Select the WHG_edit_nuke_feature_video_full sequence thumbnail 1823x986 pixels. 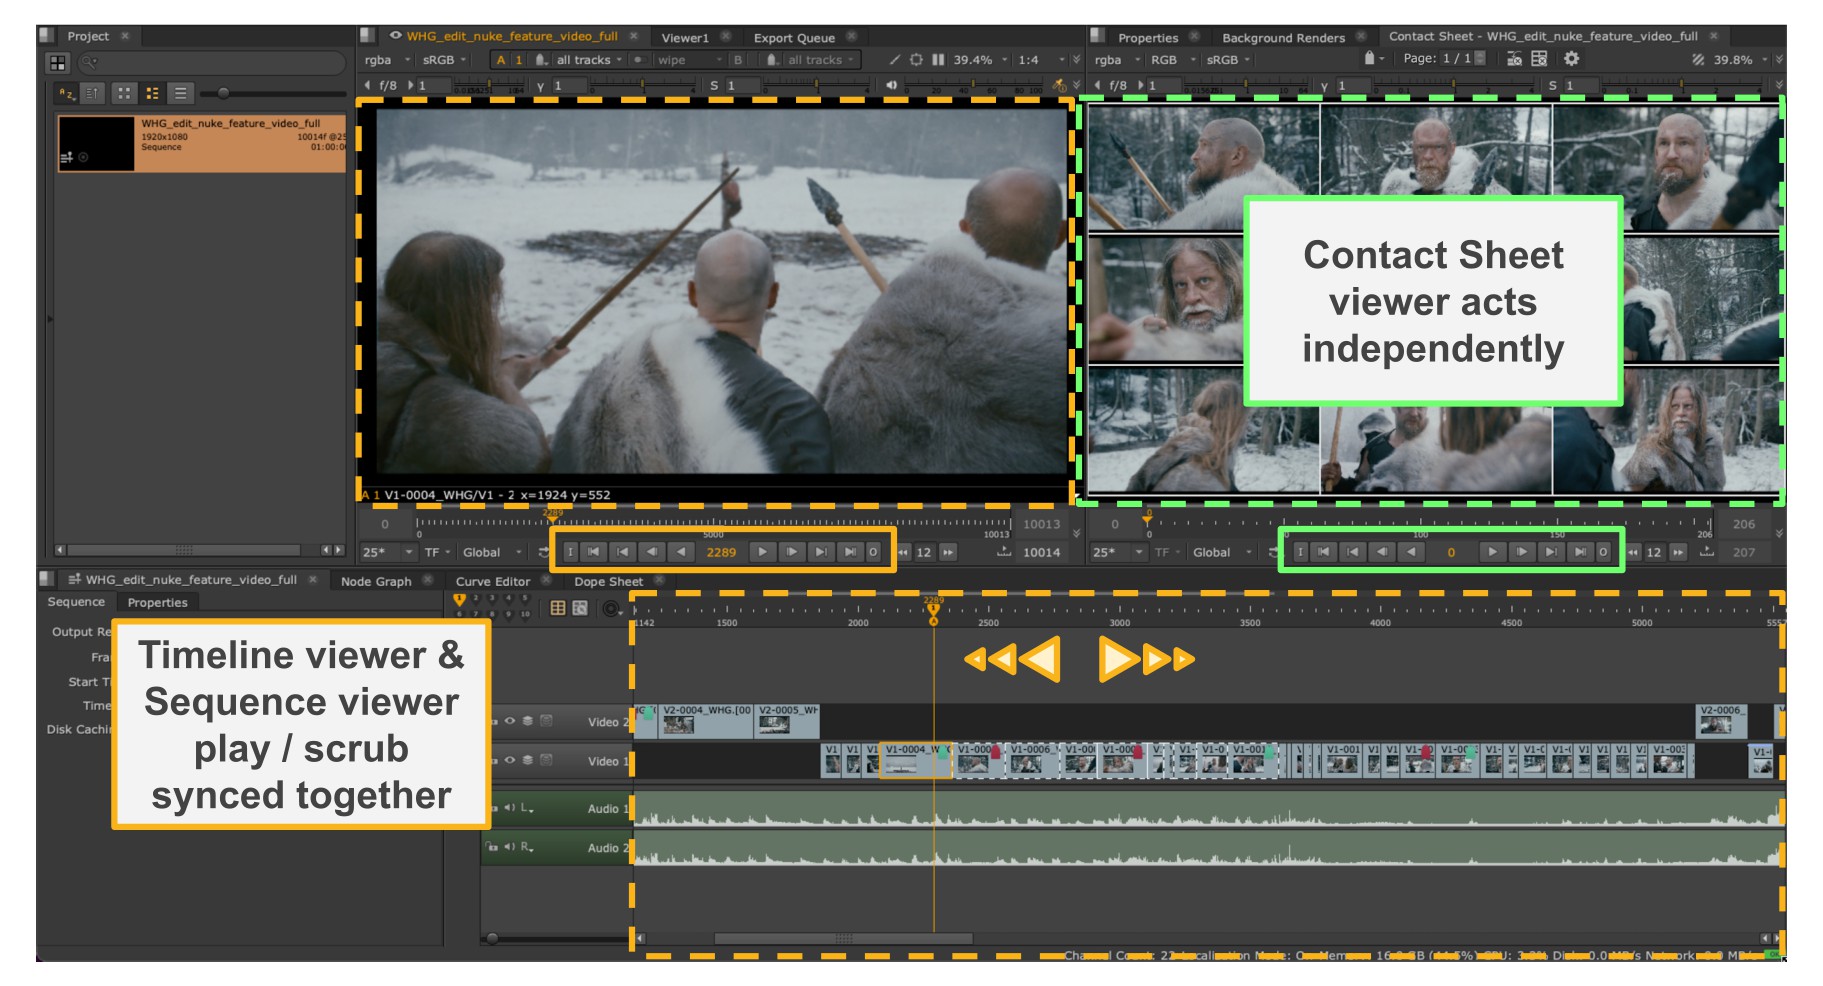point(96,144)
